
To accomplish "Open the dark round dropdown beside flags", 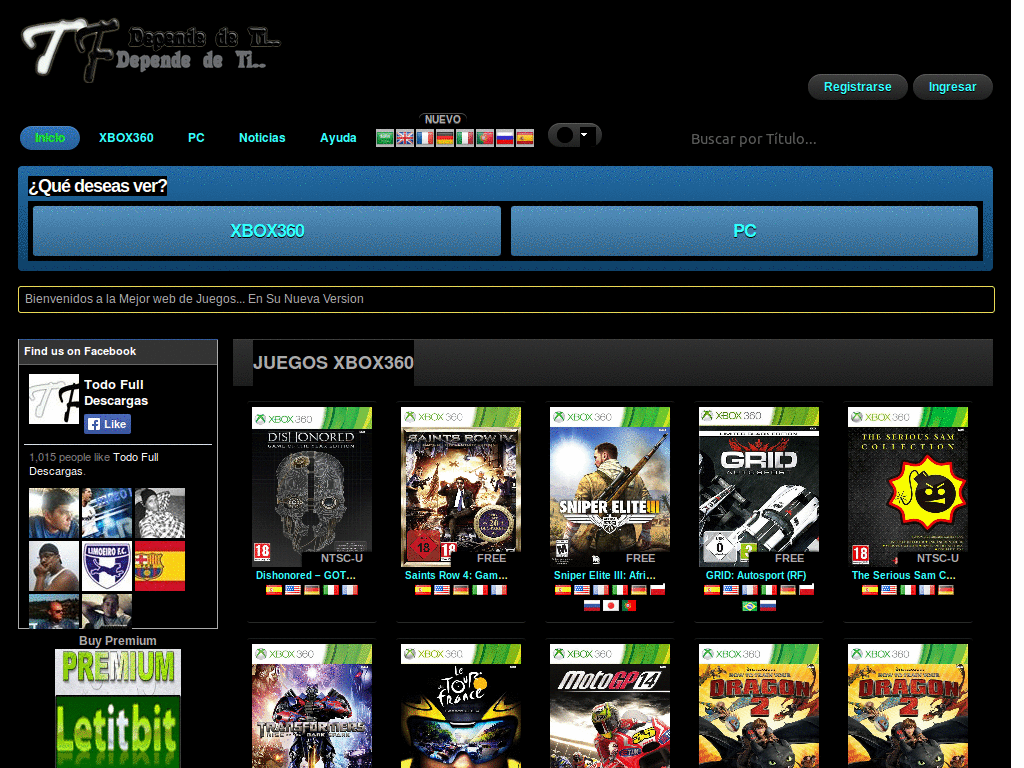I will tap(574, 135).
